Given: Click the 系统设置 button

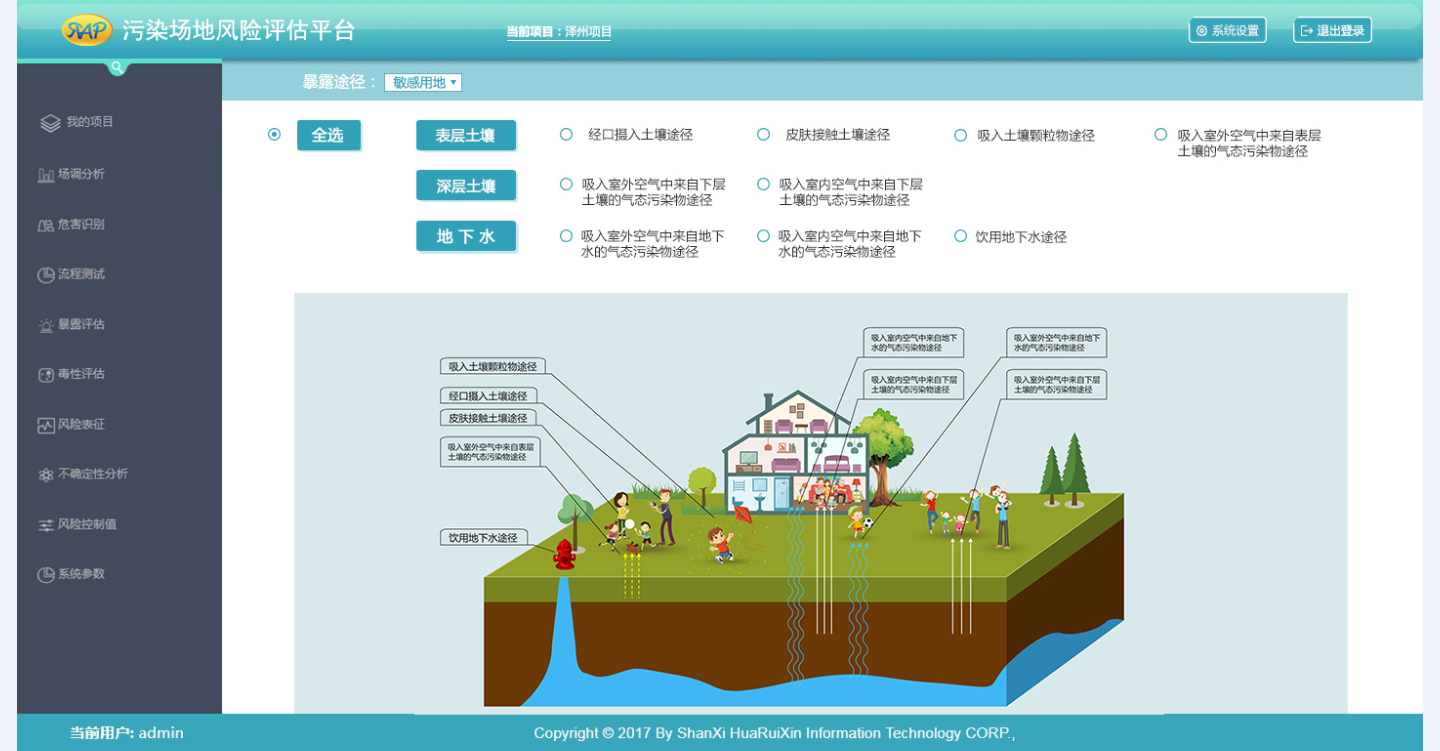Looking at the screenshot, I should (1227, 31).
